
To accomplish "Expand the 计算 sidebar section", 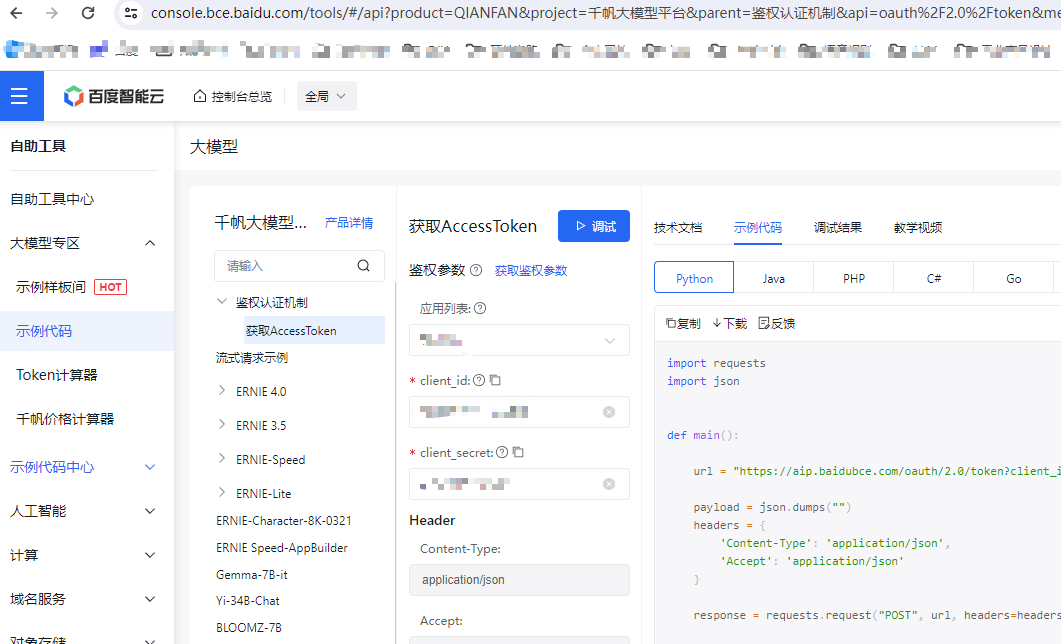I will tap(150, 555).
